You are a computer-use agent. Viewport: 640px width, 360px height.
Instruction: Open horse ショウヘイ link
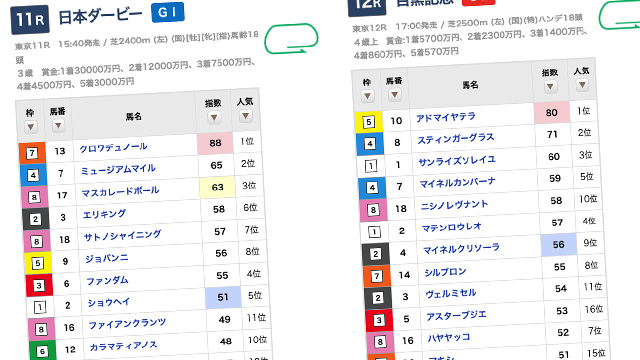click(109, 302)
